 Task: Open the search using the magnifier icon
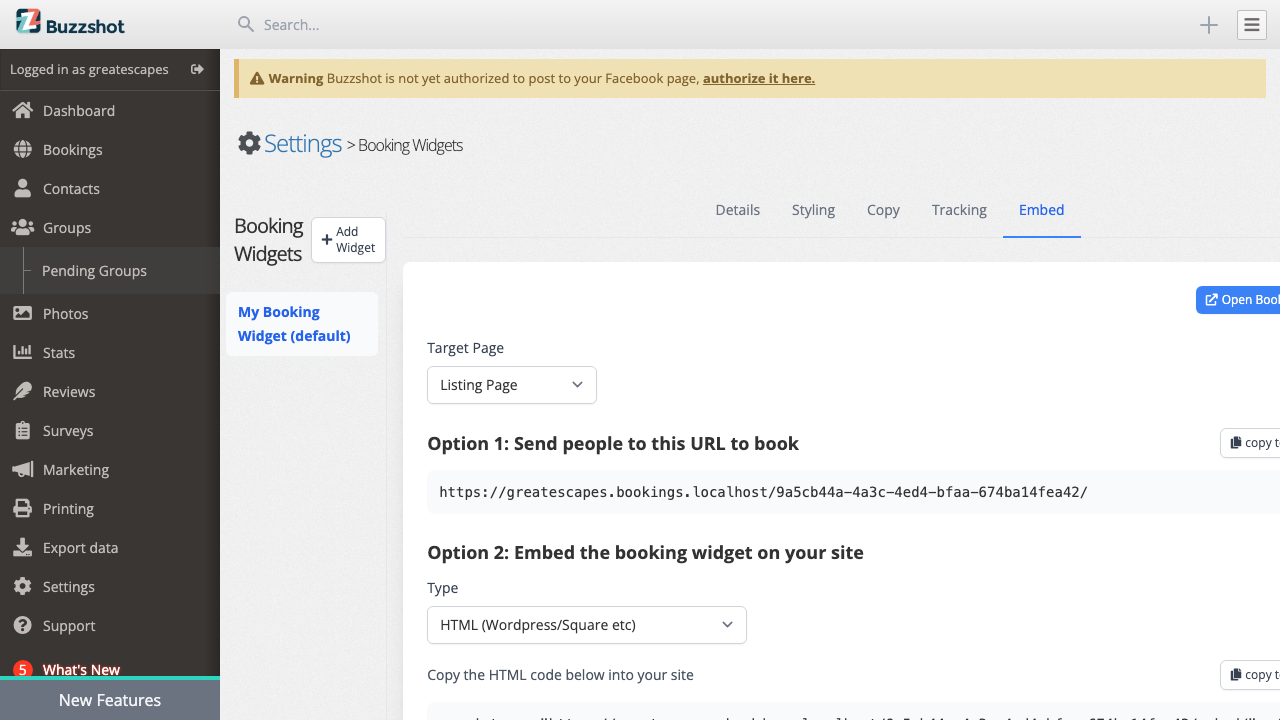(x=245, y=24)
